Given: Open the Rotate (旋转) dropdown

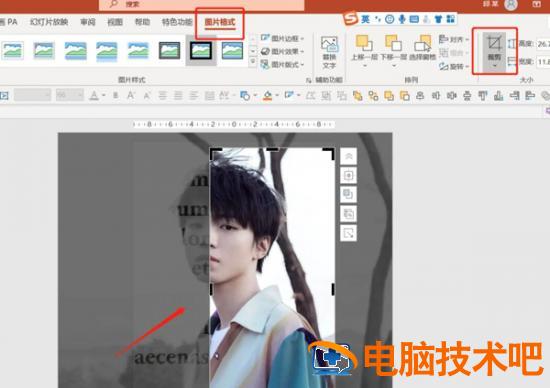Looking at the screenshot, I should [x=454, y=66].
